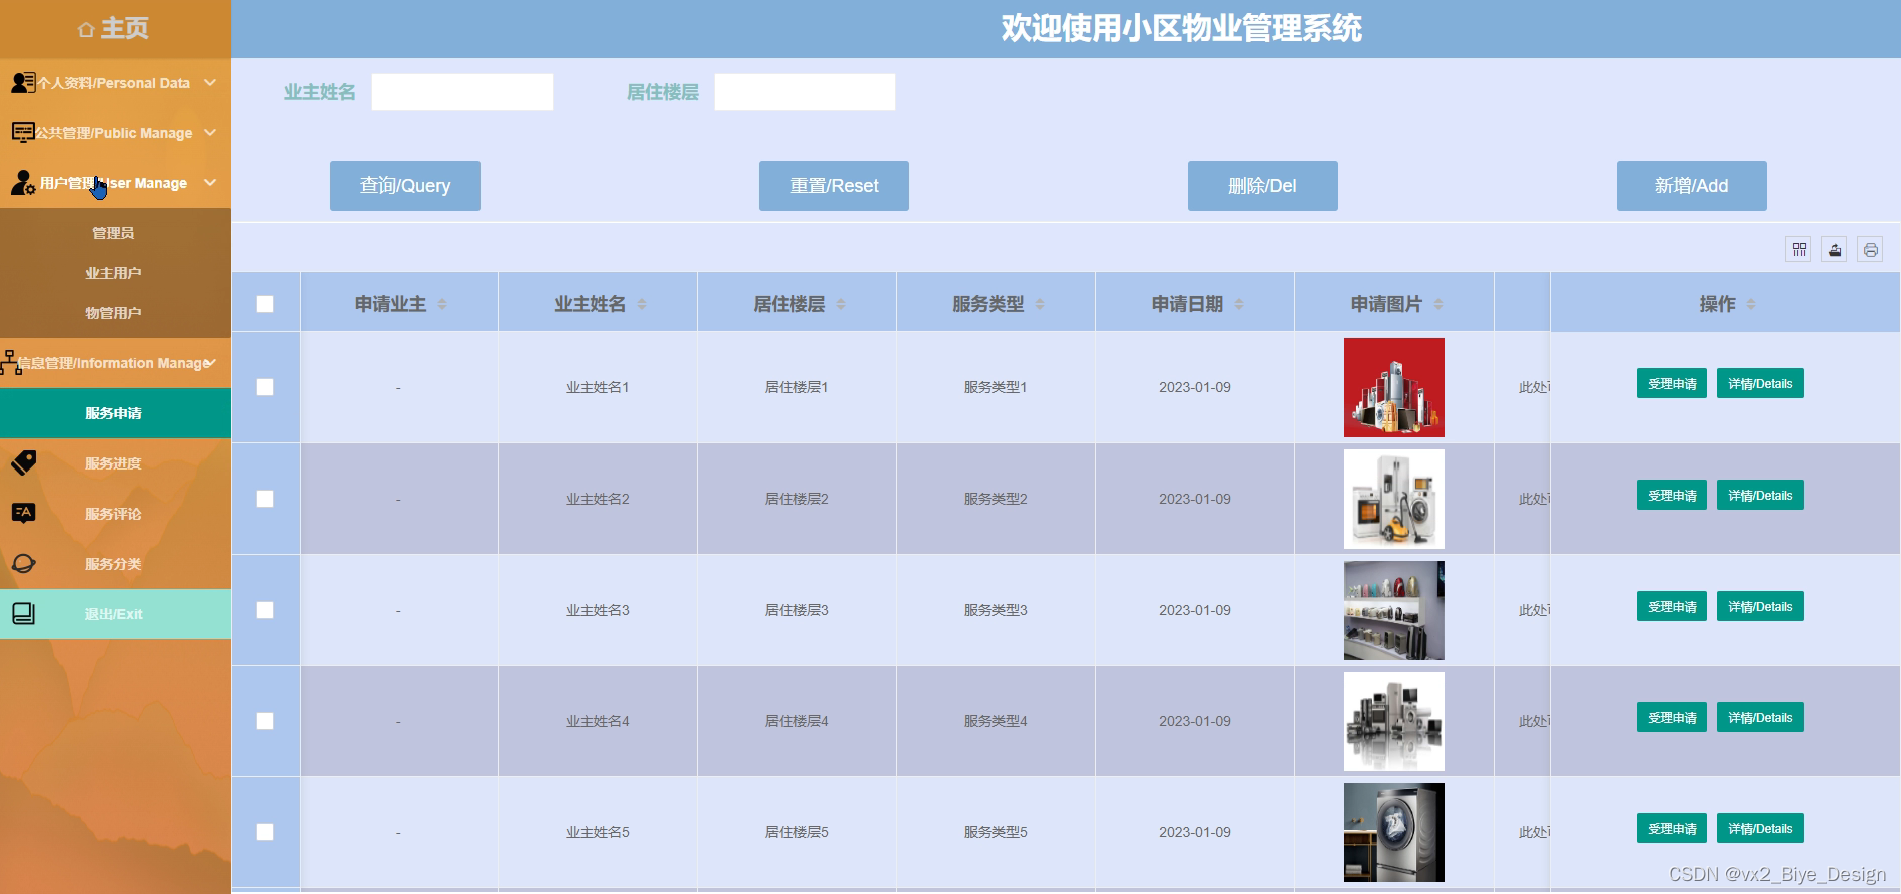Click the 删除/Del button
1901x894 pixels.
(1262, 186)
